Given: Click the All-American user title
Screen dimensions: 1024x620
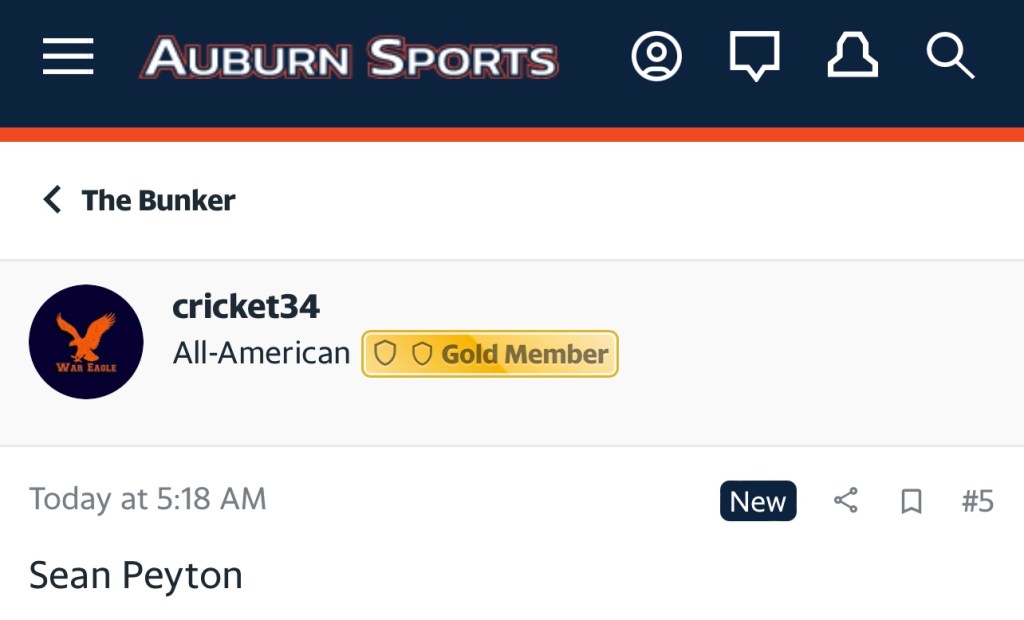Looking at the screenshot, I should point(261,353).
